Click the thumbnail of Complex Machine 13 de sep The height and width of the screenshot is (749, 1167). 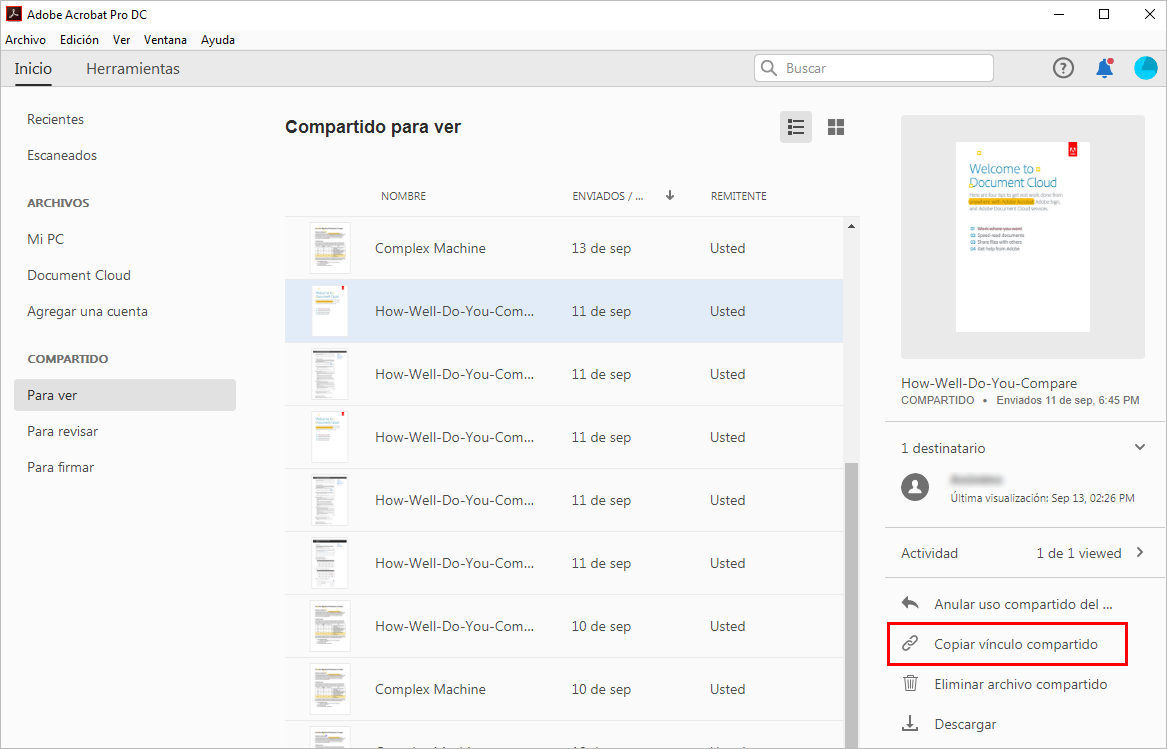pos(330,248)
